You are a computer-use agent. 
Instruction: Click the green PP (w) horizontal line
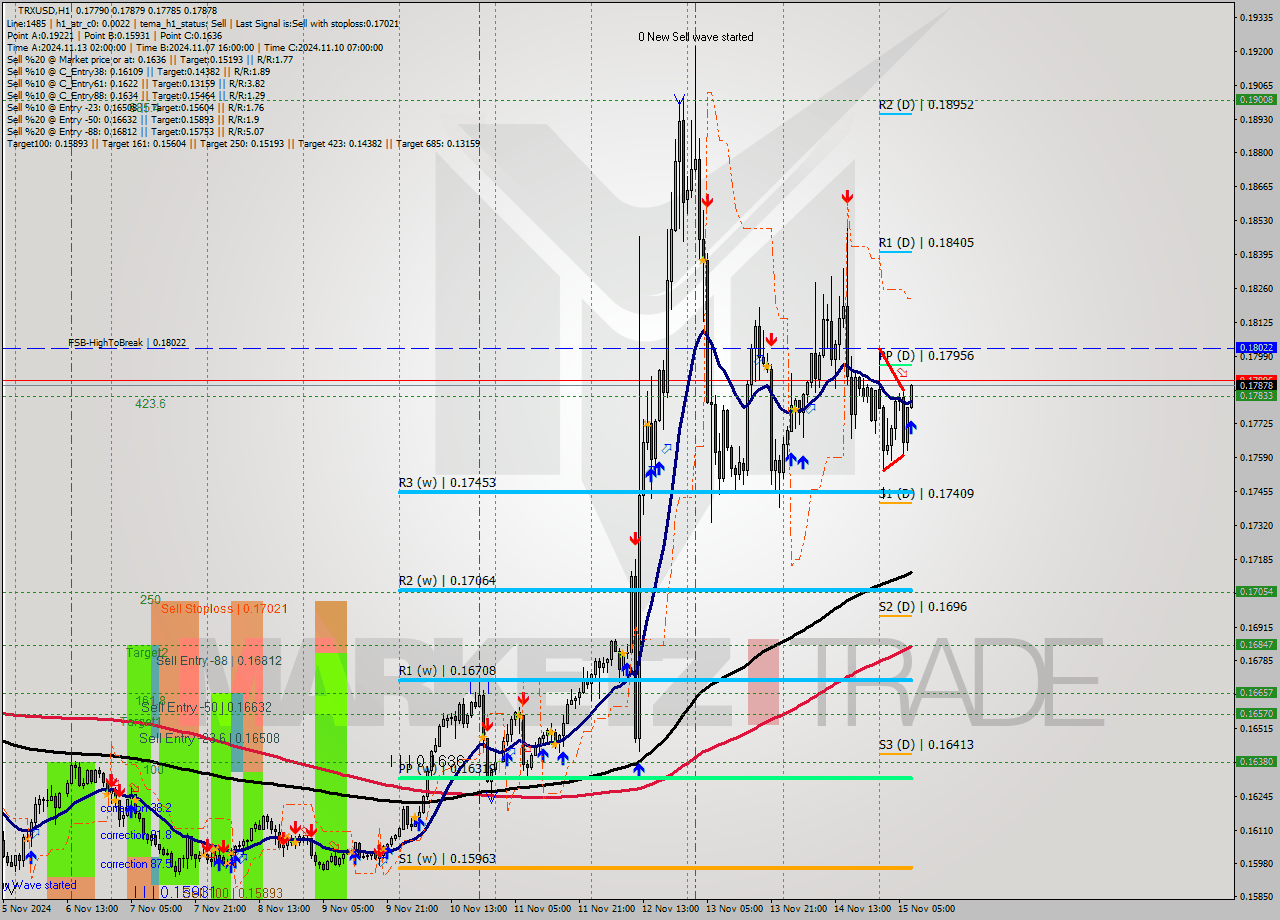(x=655, y=777)
